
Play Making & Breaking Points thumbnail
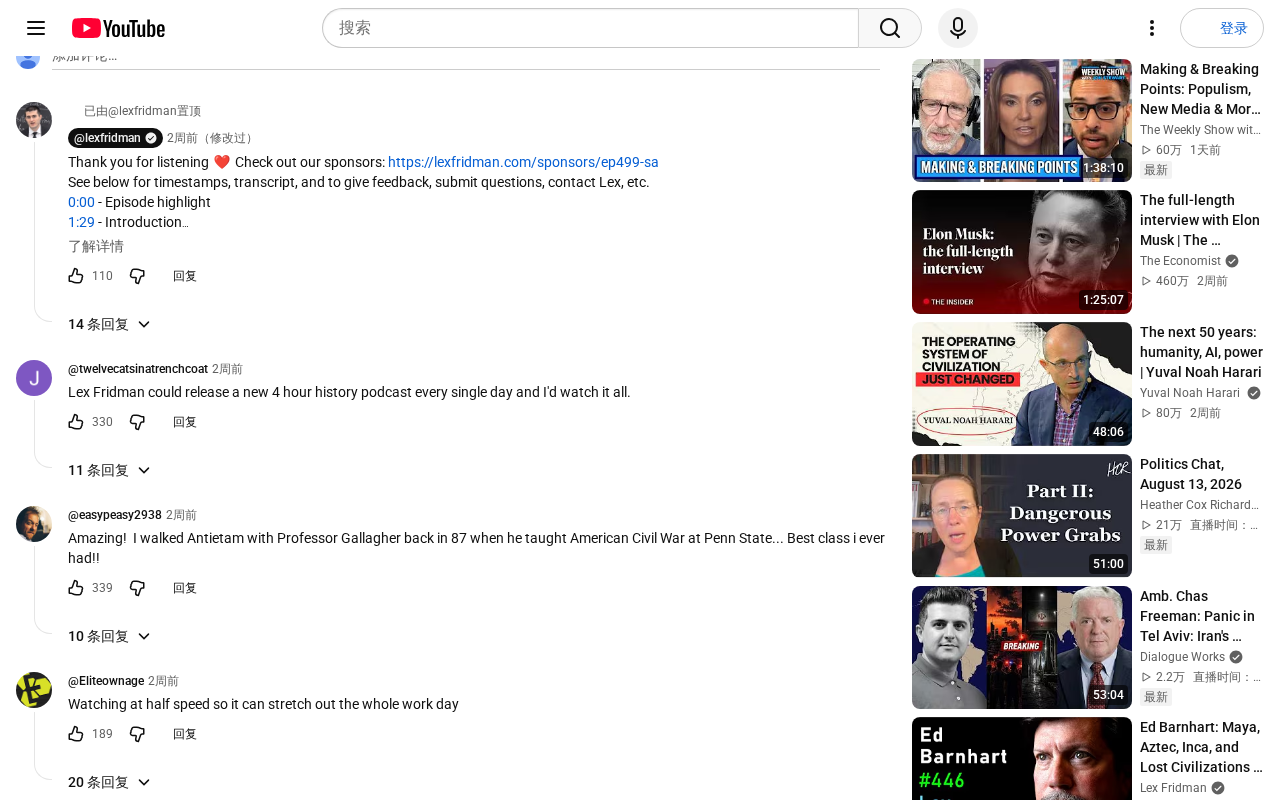tap(1022, 120)
